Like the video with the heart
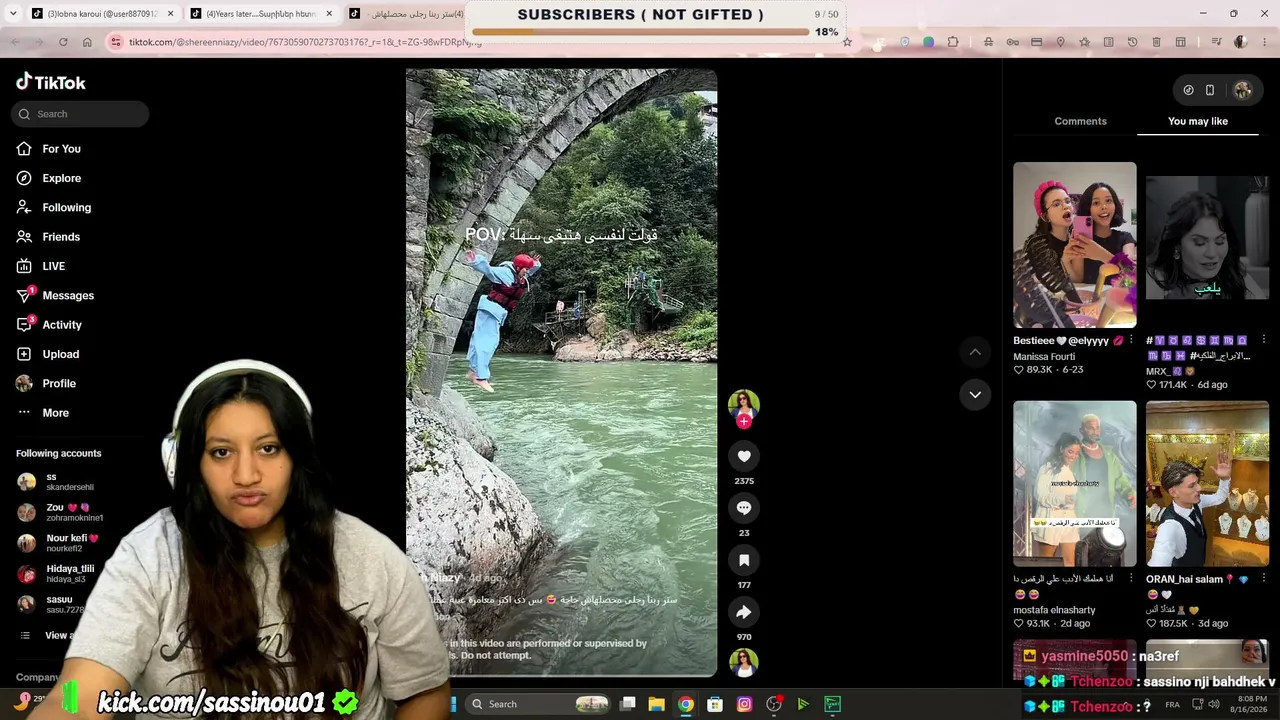1280x720 pixels. [x=744, y=456]
